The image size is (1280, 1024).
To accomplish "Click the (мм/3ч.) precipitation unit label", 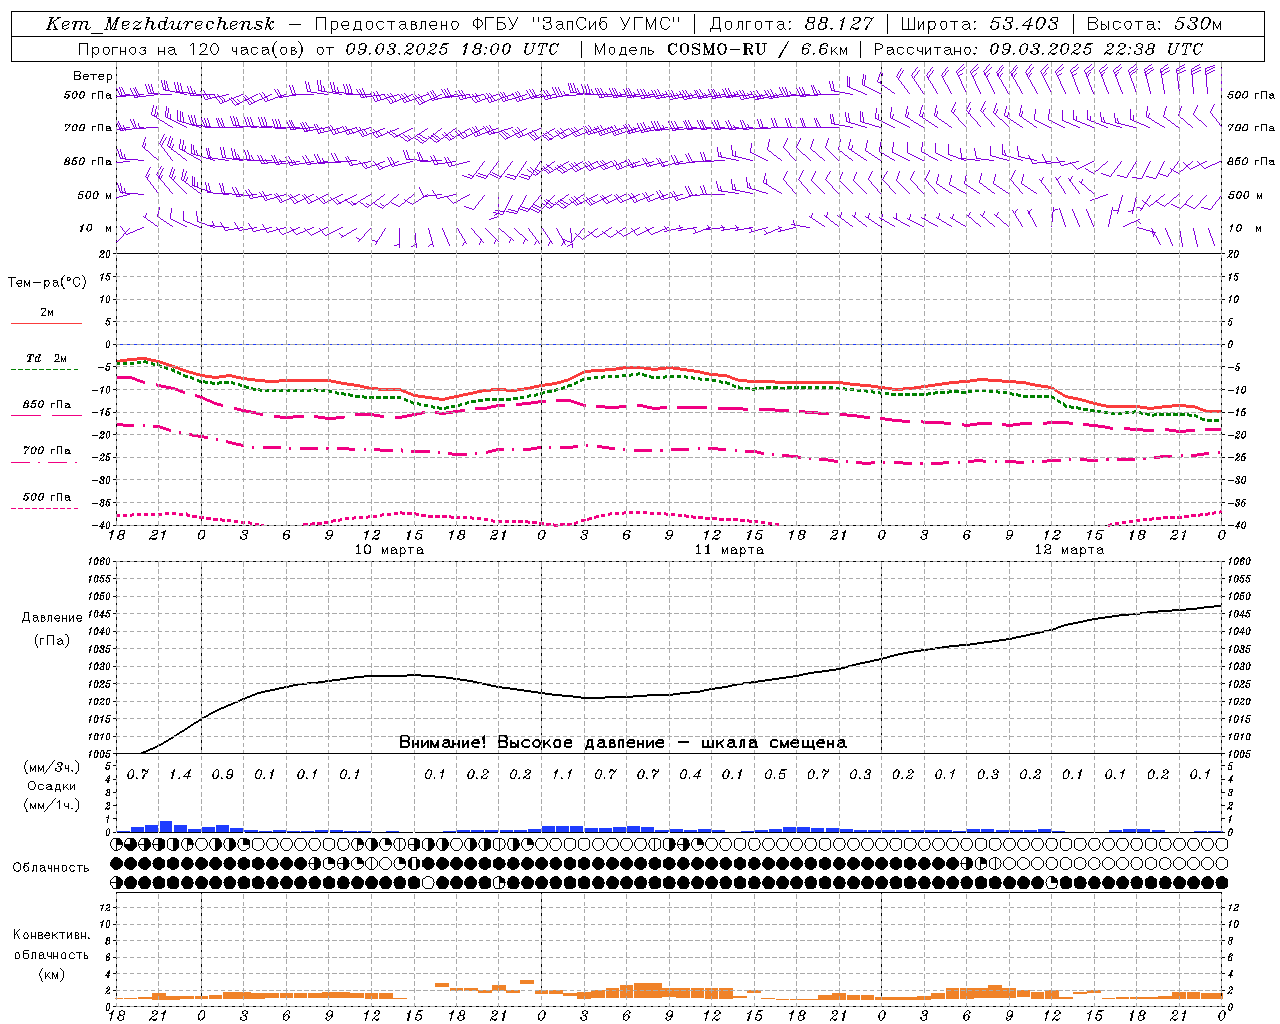I will [52, 767].
